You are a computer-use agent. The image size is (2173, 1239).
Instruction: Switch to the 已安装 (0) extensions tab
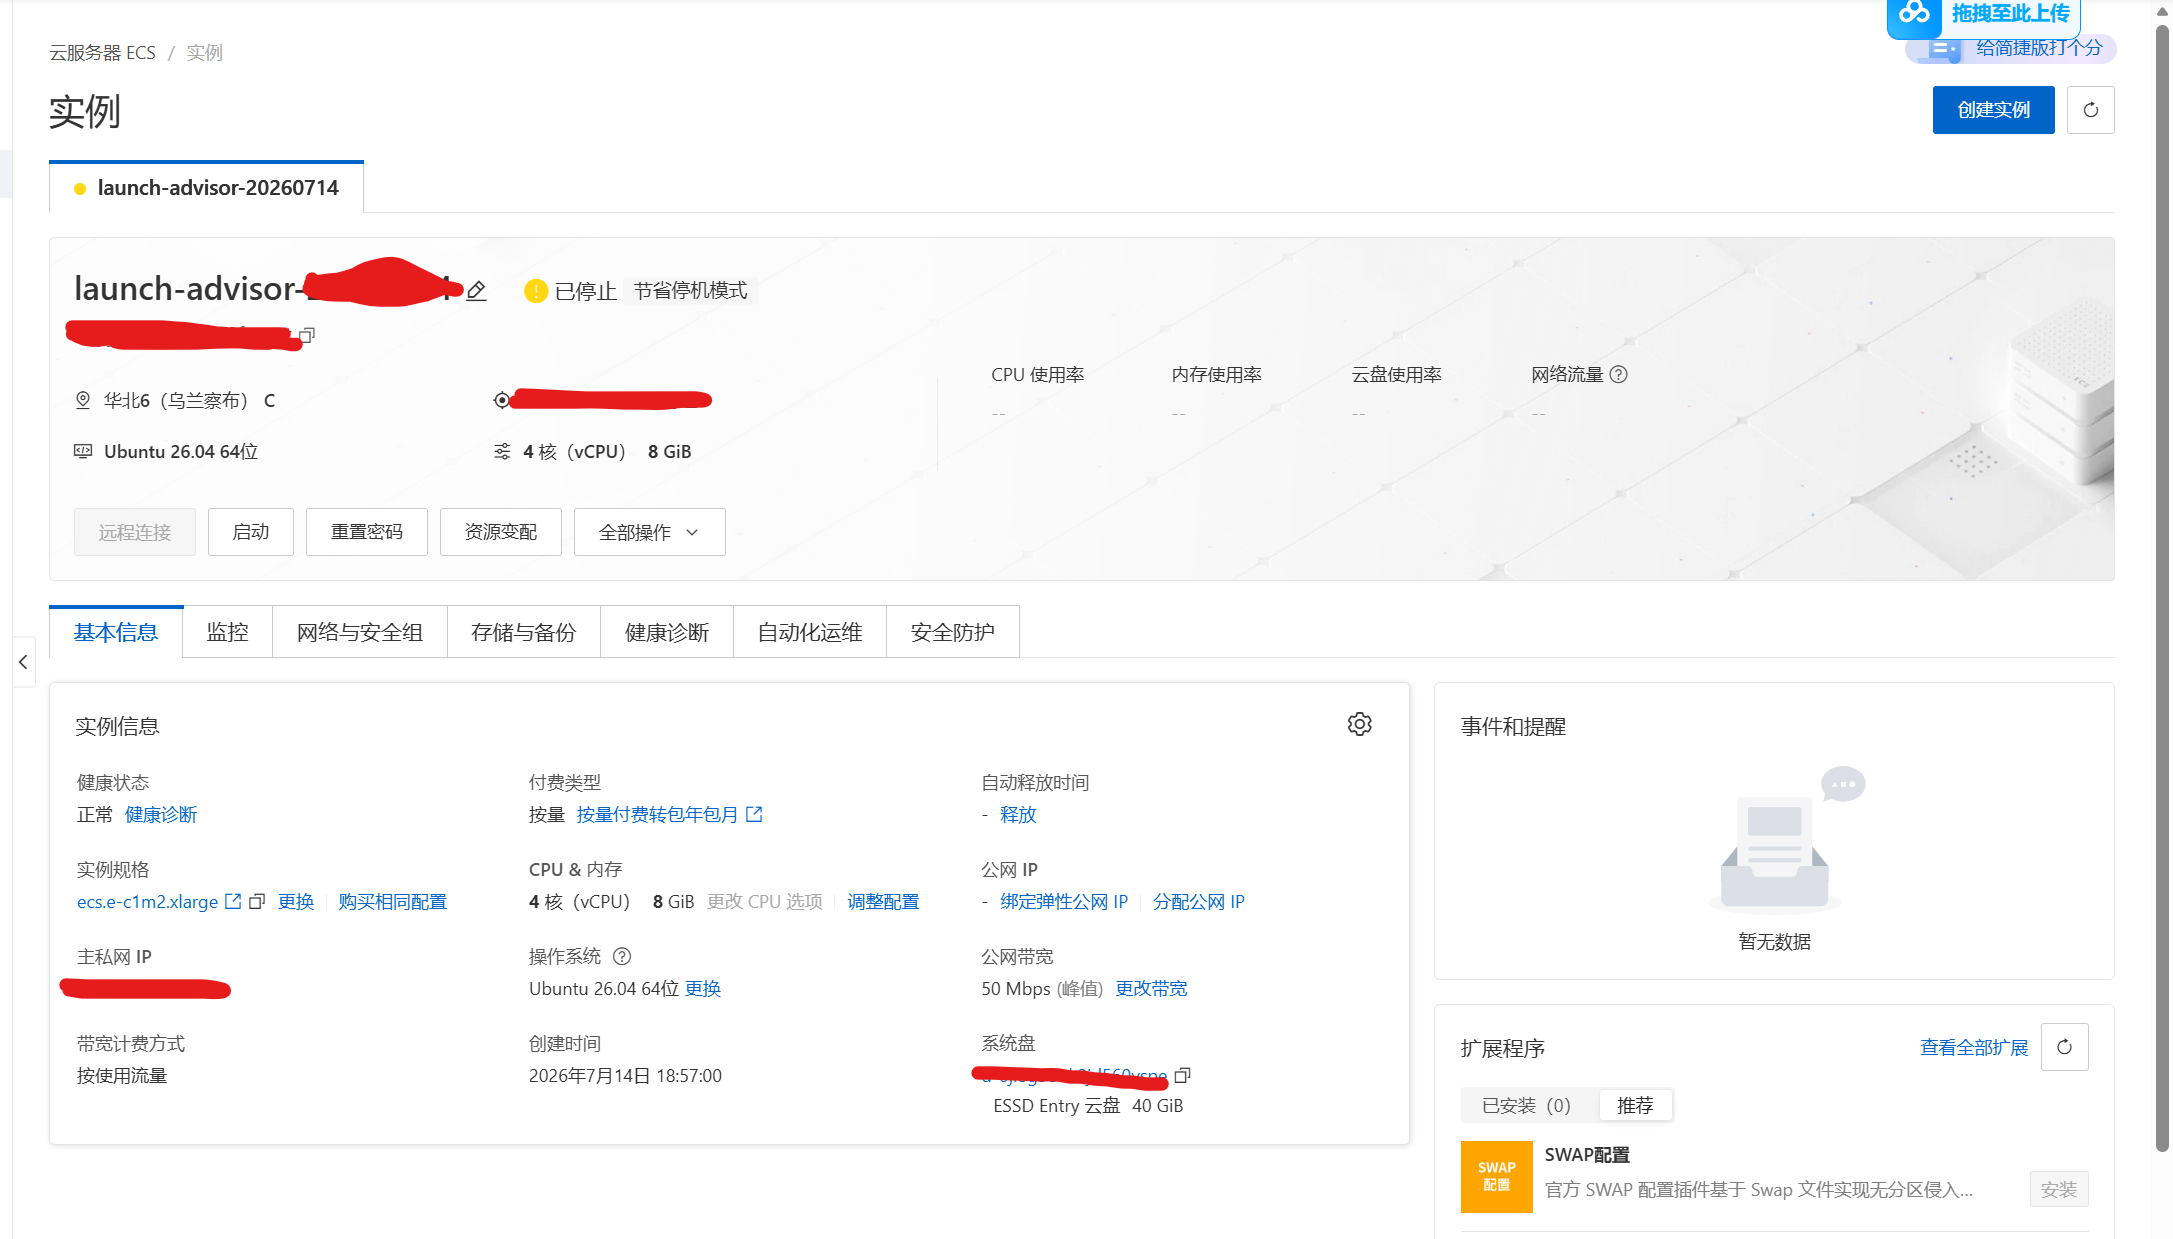coord(1526,1105)
